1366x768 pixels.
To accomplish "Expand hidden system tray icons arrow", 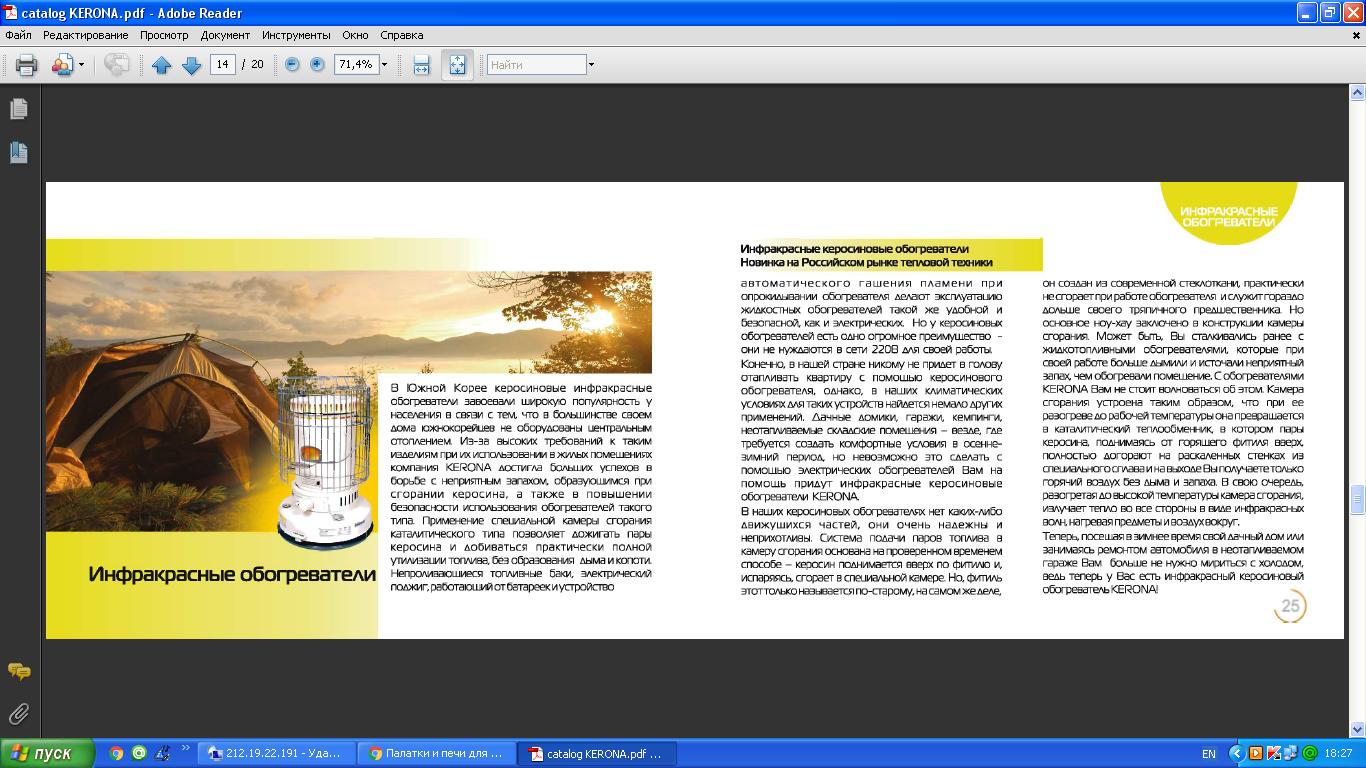I will [x=1237, y=753].
